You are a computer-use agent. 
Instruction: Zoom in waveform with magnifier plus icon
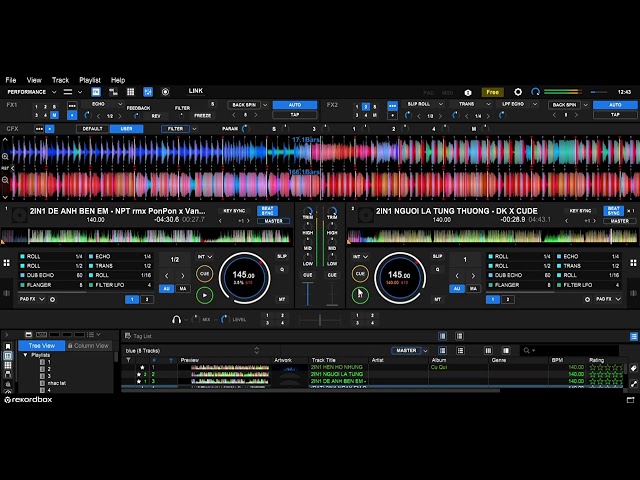pos(5,156)
